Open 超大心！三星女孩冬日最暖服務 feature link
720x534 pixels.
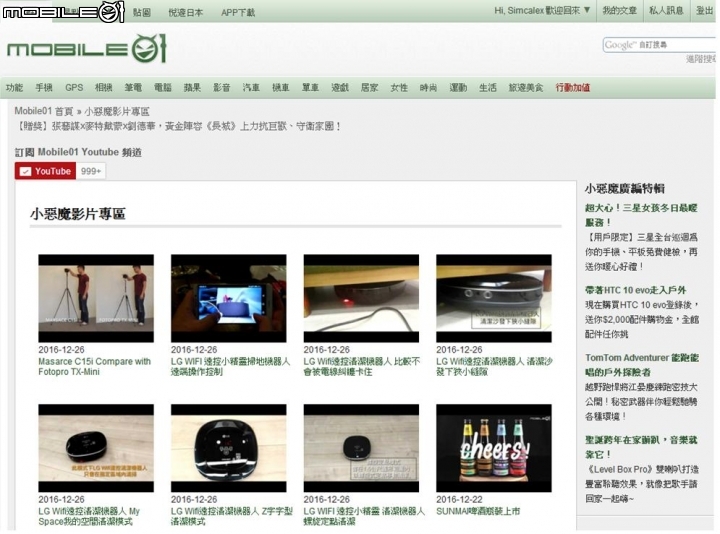641,215
